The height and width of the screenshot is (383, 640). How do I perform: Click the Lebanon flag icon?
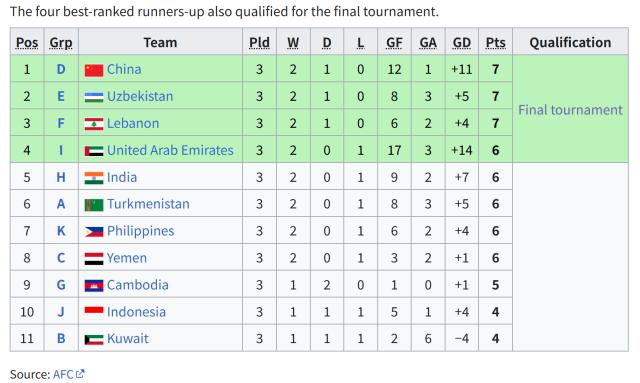[94, 124]
